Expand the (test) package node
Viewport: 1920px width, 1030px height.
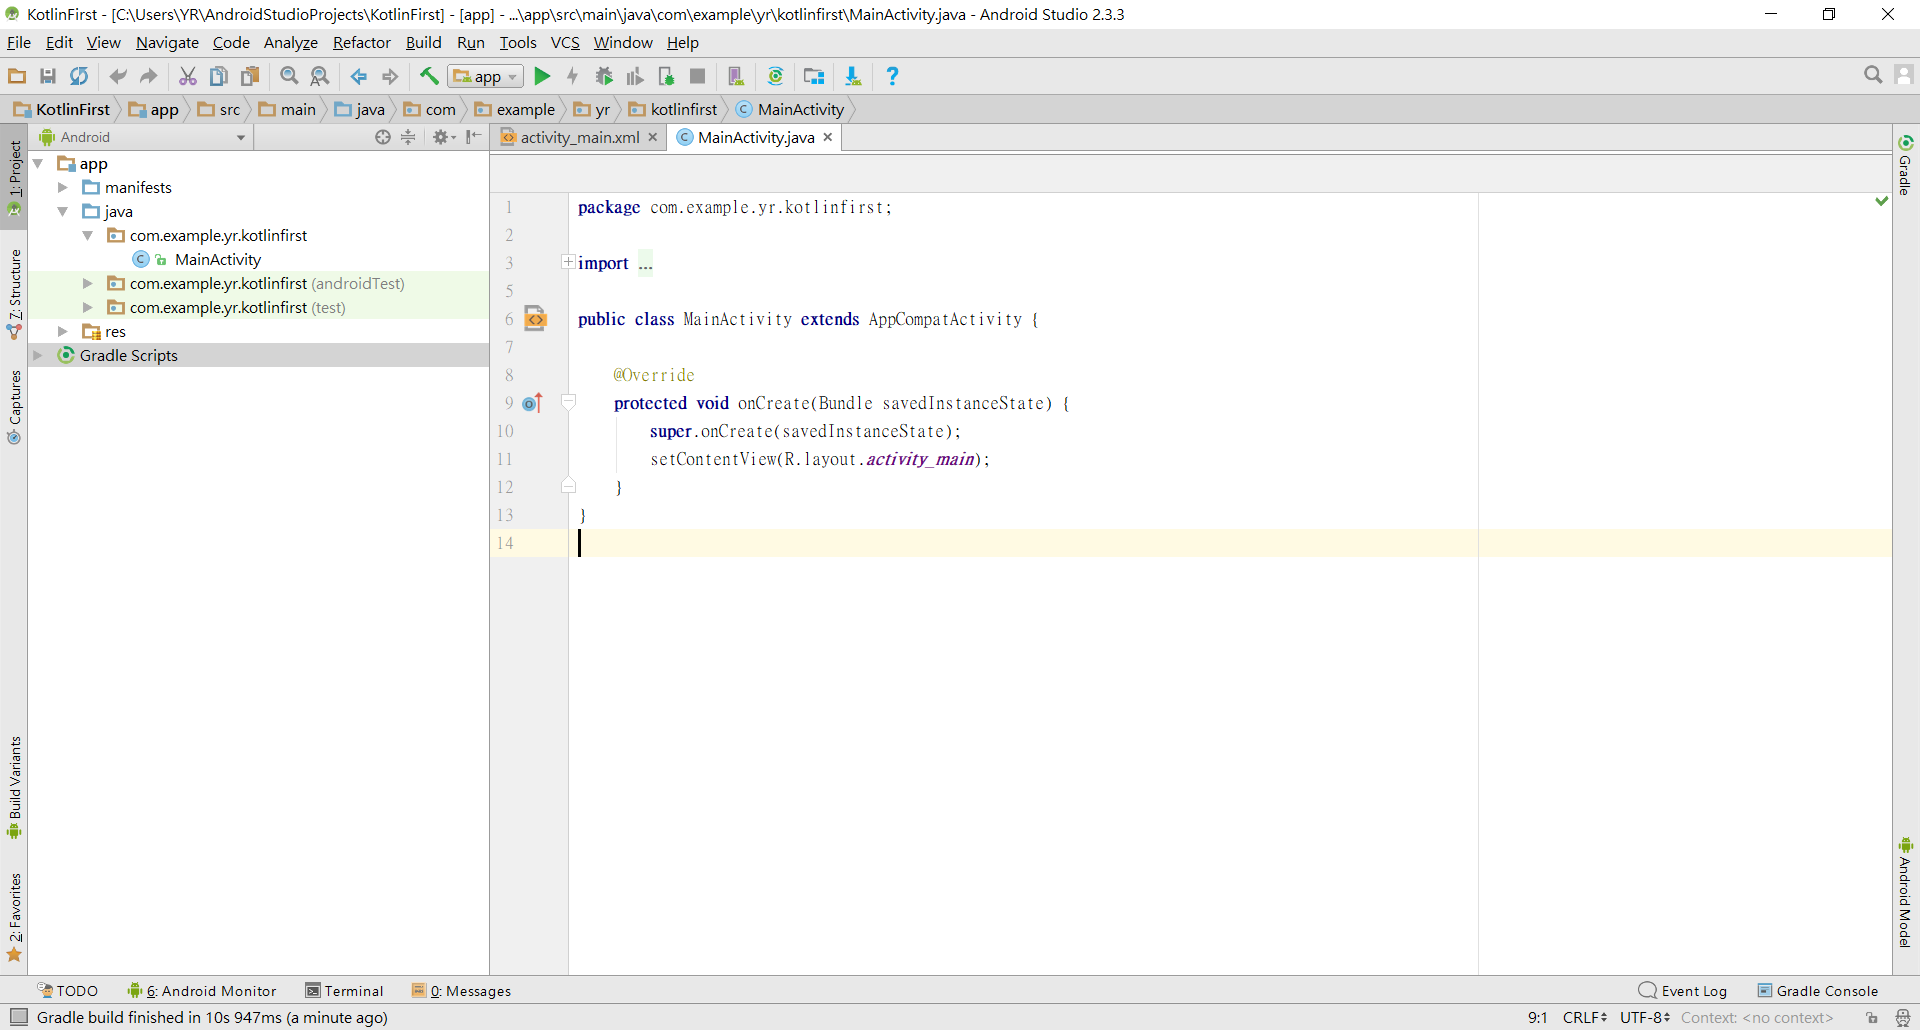point(88,307)
